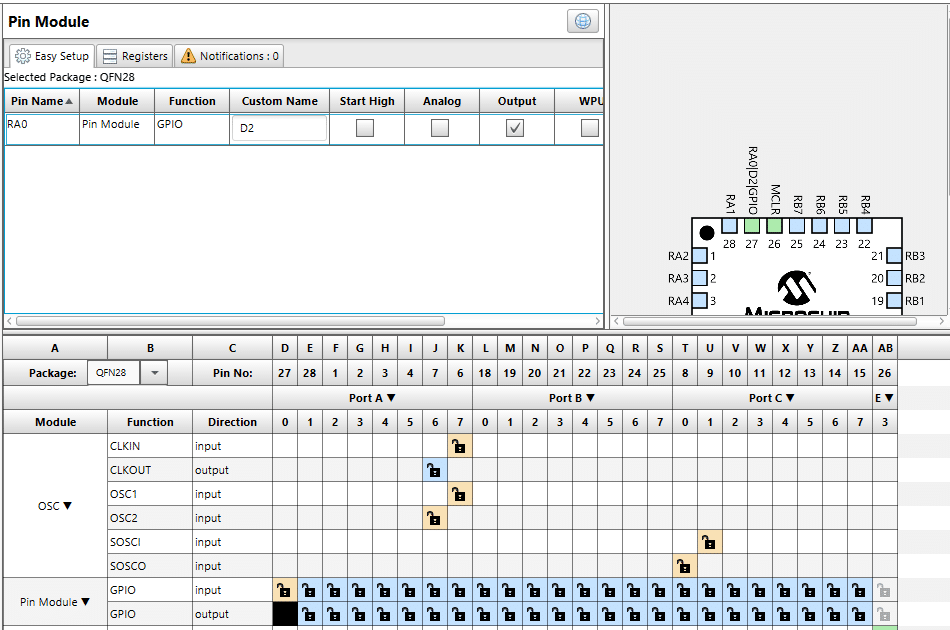The image size is (950, 630).
Task: Toggle the Analog checkbox for RA0
Action: tap(440, 128)
